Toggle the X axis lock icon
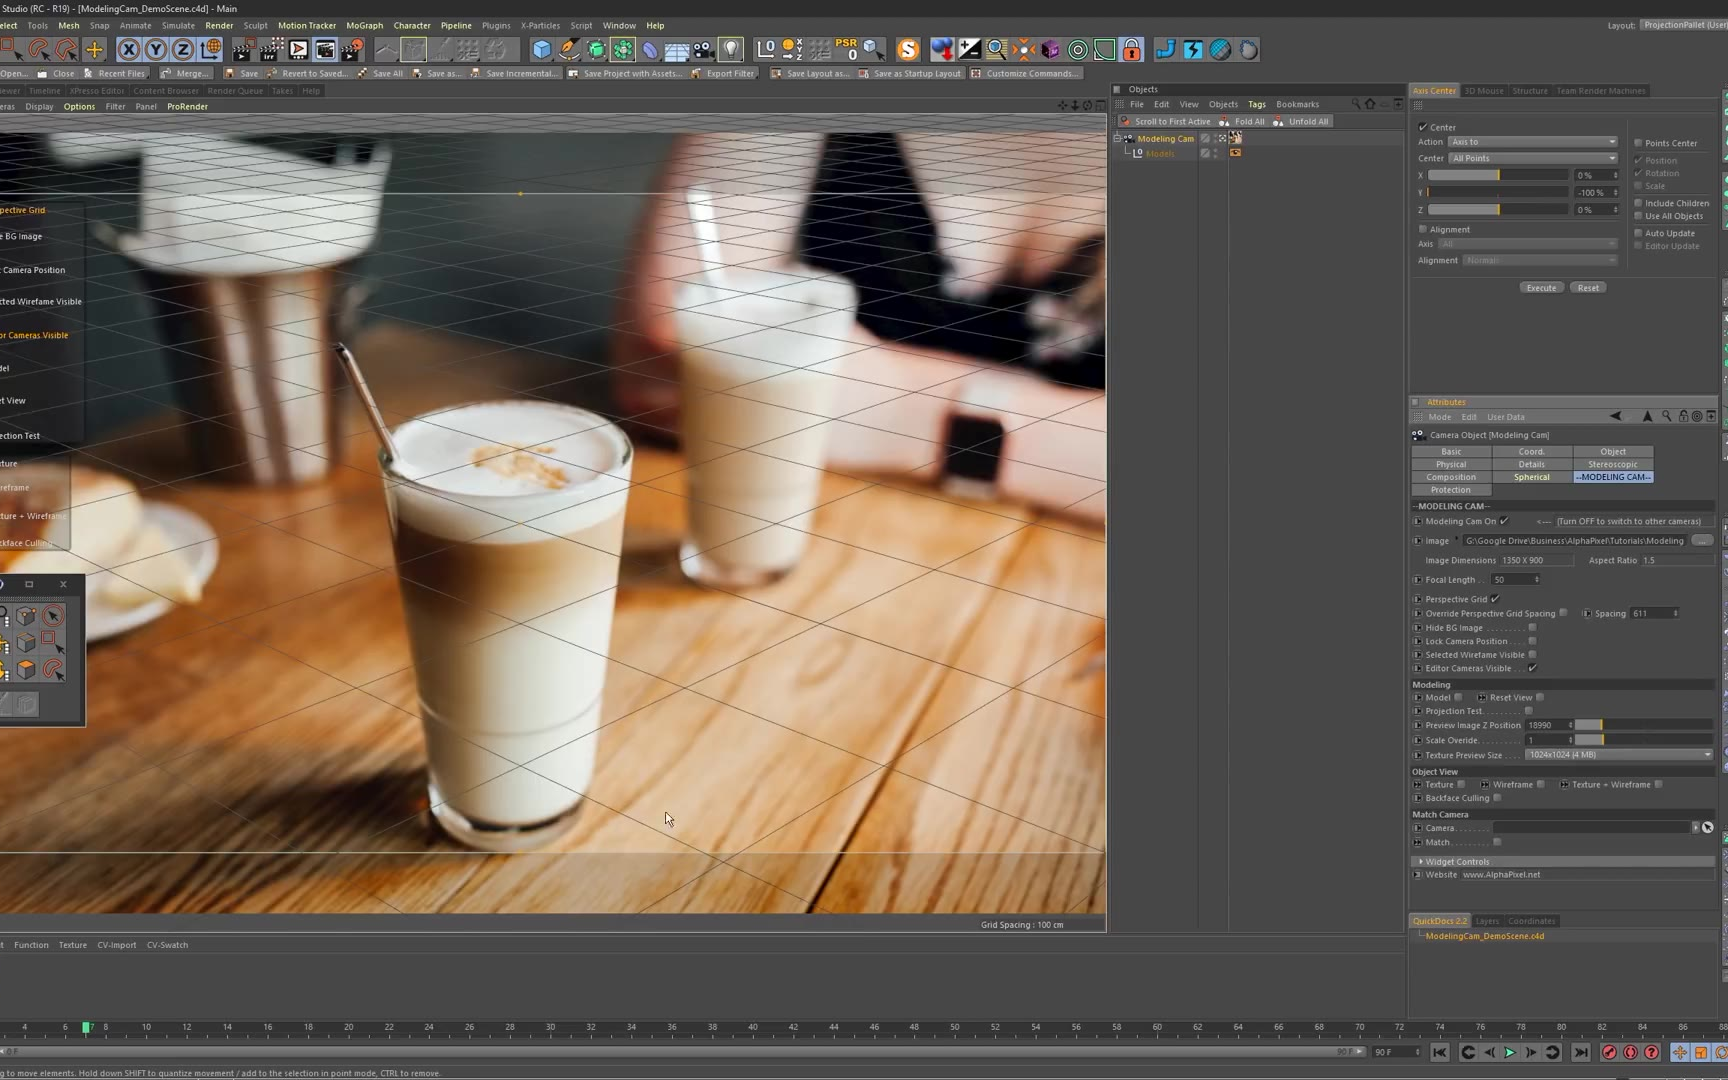 129,49
